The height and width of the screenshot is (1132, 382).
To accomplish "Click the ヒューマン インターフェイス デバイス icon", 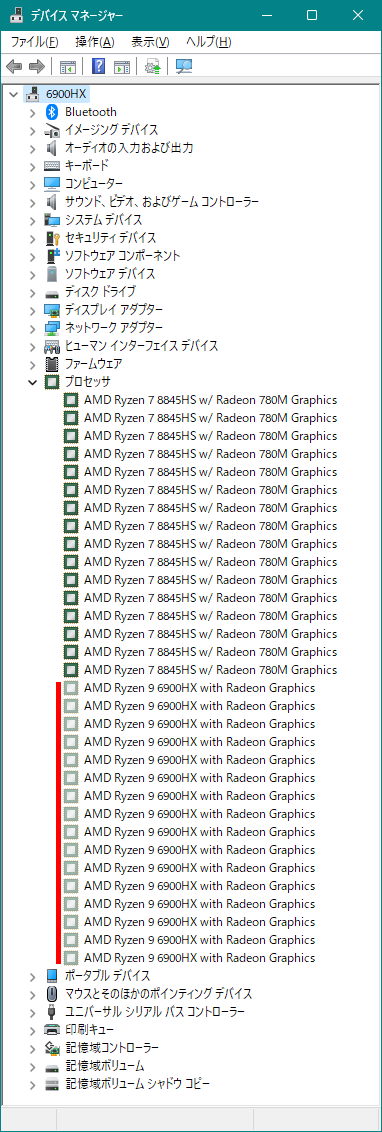I will [52, 346].
